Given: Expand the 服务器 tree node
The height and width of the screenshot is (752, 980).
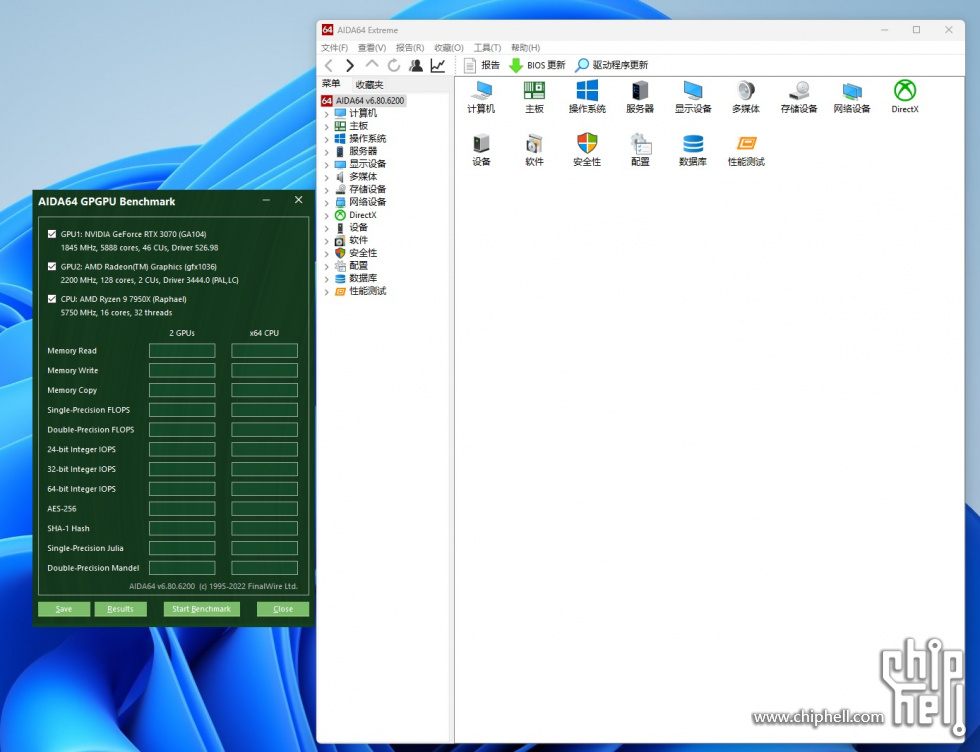Looking at the screenshot, I should point(326,152).
